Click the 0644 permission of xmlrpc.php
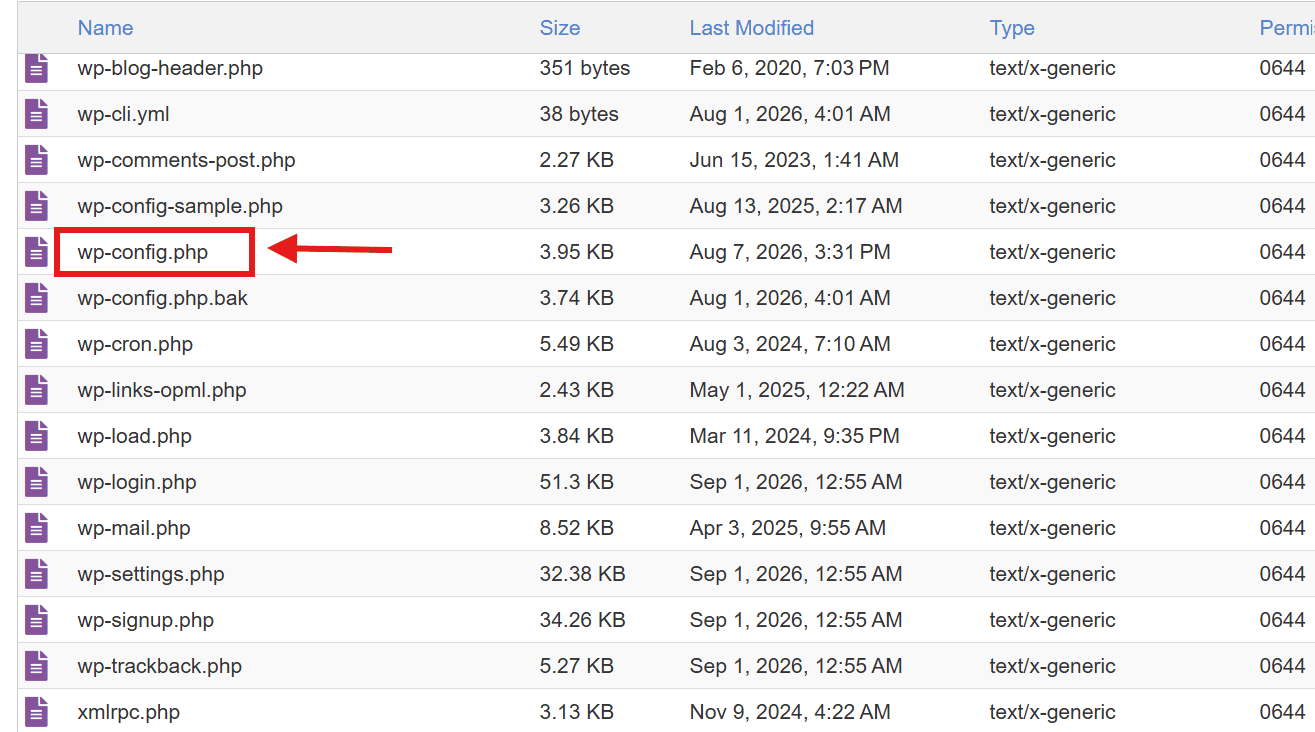Screen dimensions: 1315x732 click(x=1283, y=712)
